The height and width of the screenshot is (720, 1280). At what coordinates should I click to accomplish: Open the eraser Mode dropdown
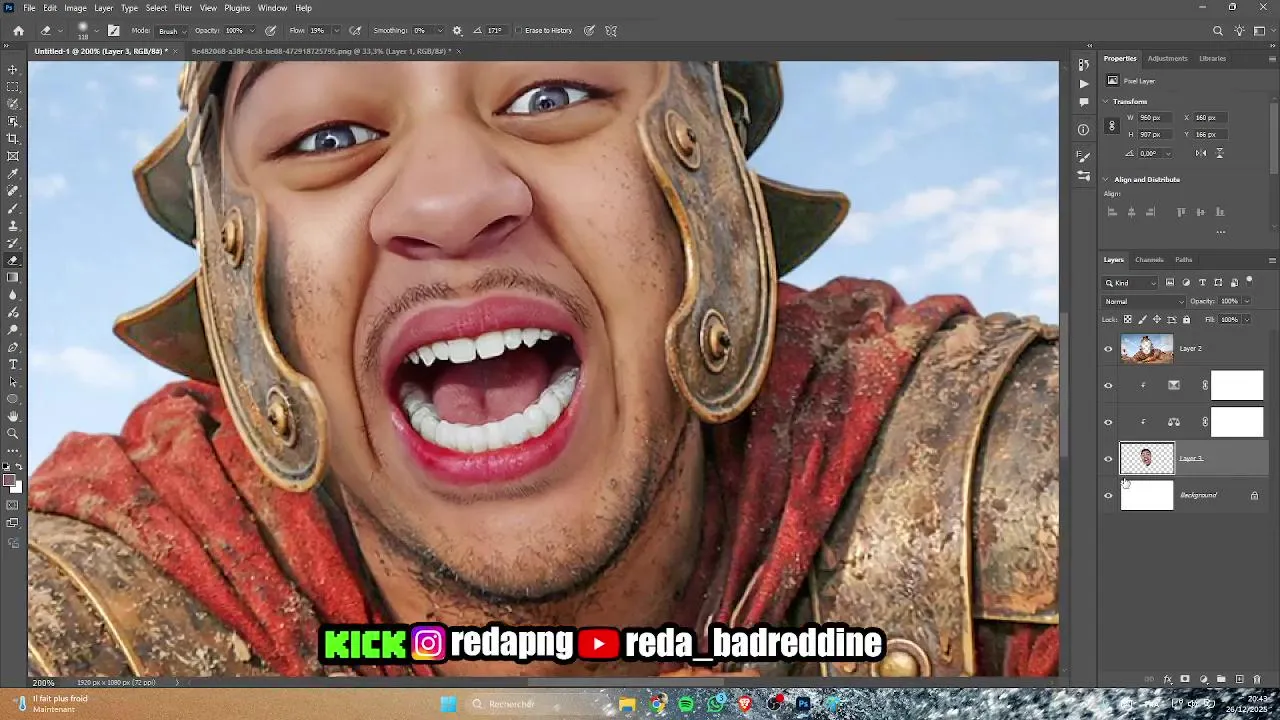pyautogui.click(x=169, y=31)
